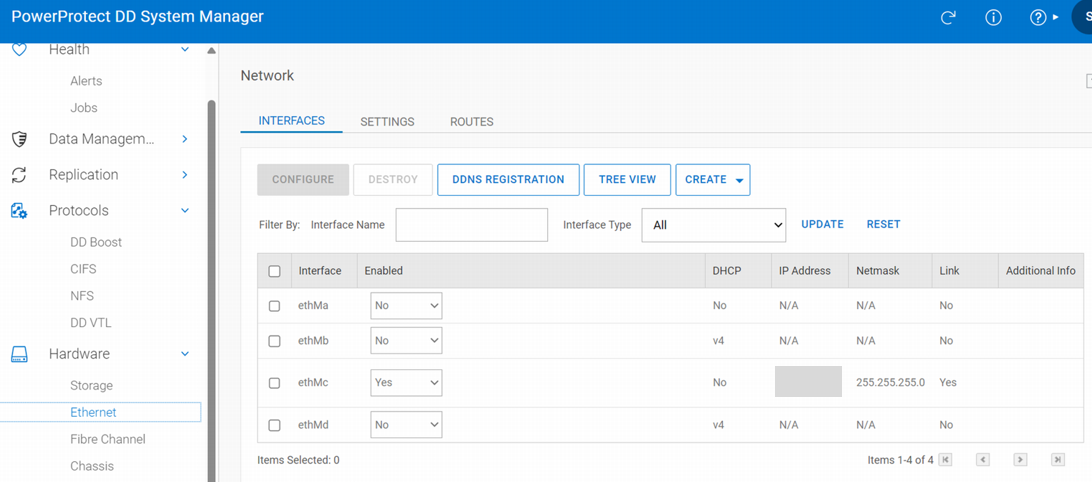Viewport: 1092px width, 482px height.
Task: Open the CREATE dropdown button
Action: [712, 180]
